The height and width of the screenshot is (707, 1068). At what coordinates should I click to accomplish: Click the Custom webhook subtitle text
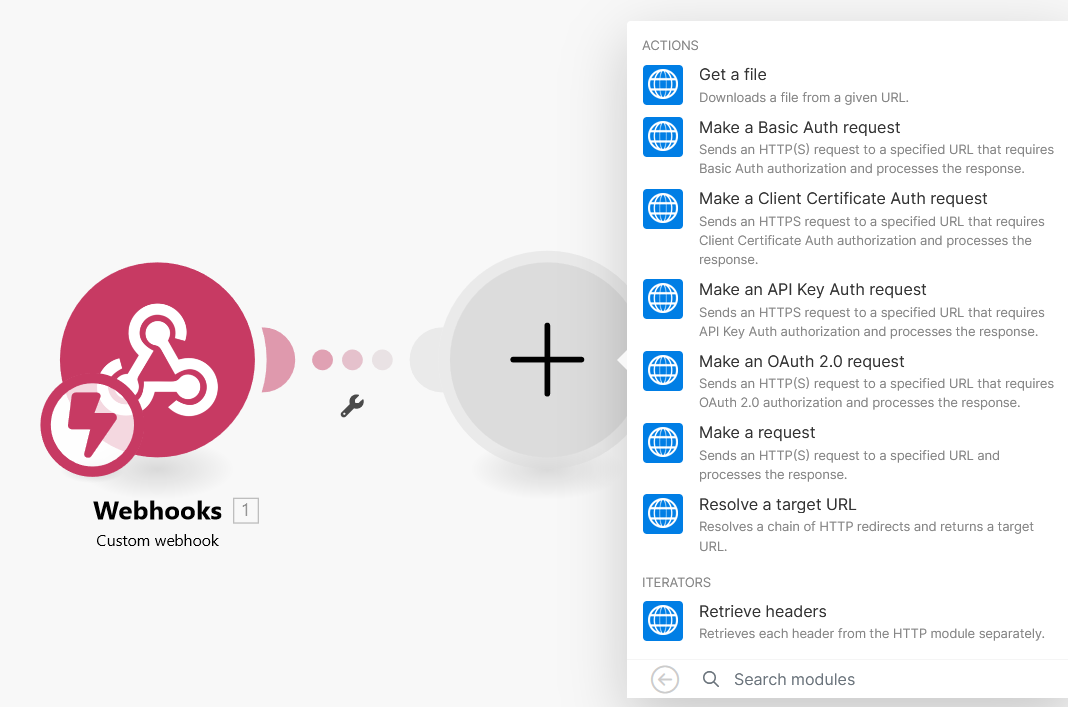pyautogui.click(x=157, y=541)
